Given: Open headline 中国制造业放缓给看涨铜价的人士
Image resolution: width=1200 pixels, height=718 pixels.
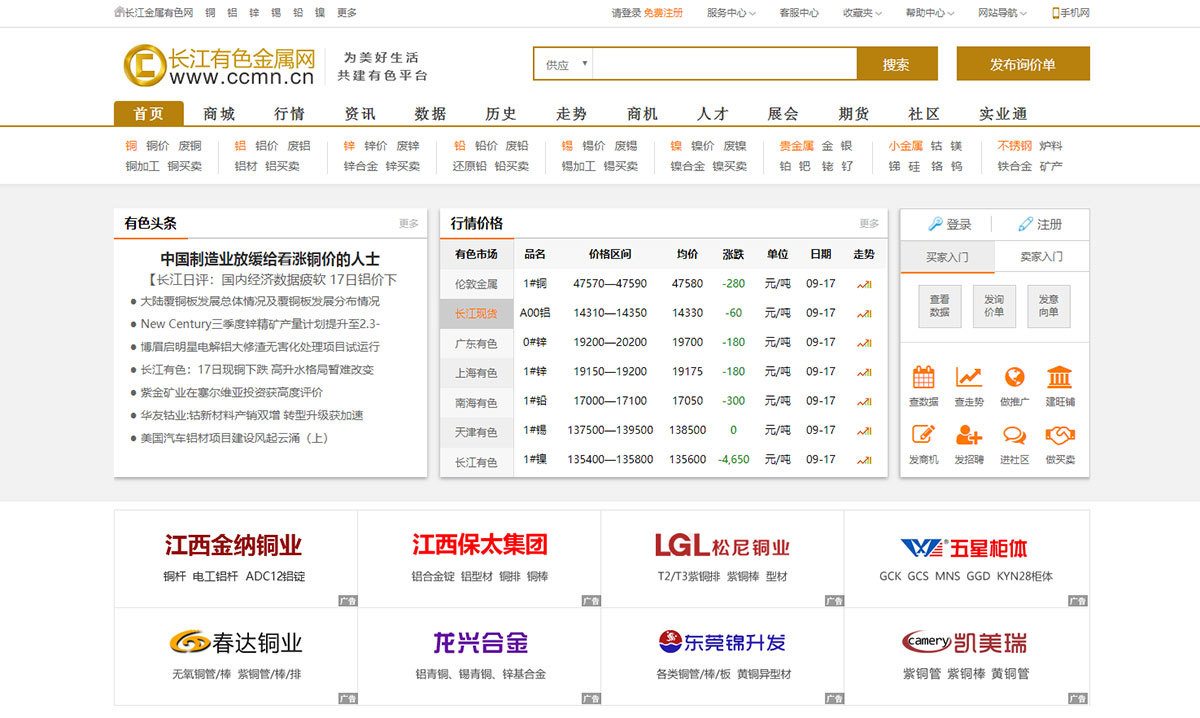Looking at the screenshot, I should coord(270,260).
